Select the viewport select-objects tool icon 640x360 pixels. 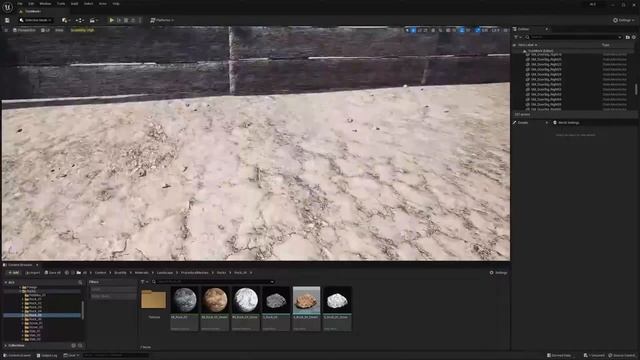tap(407, 30)
